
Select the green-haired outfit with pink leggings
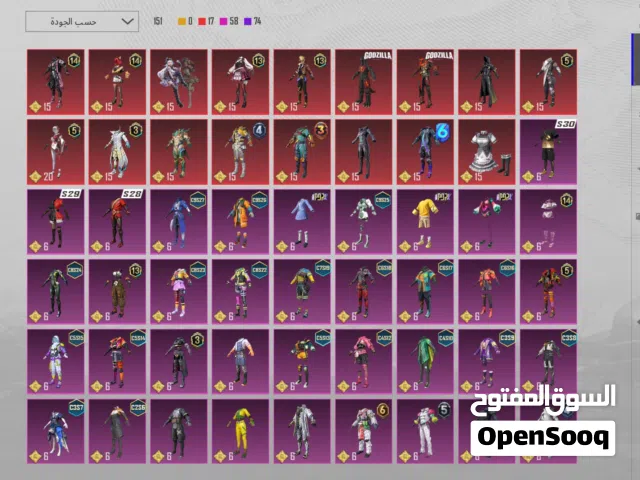point(240,291)
